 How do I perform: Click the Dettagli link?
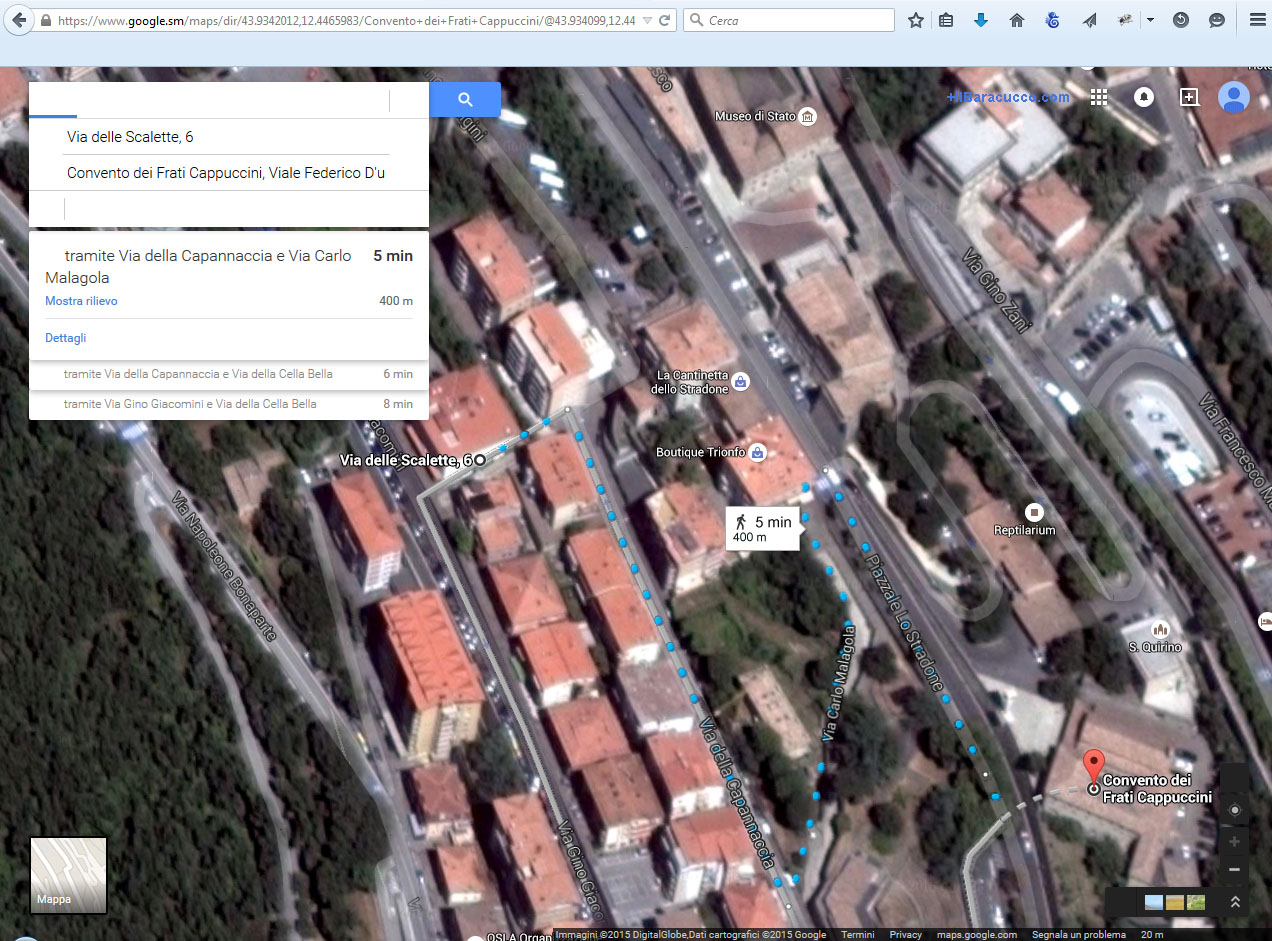pyautogui.click(x=65, y=338)
